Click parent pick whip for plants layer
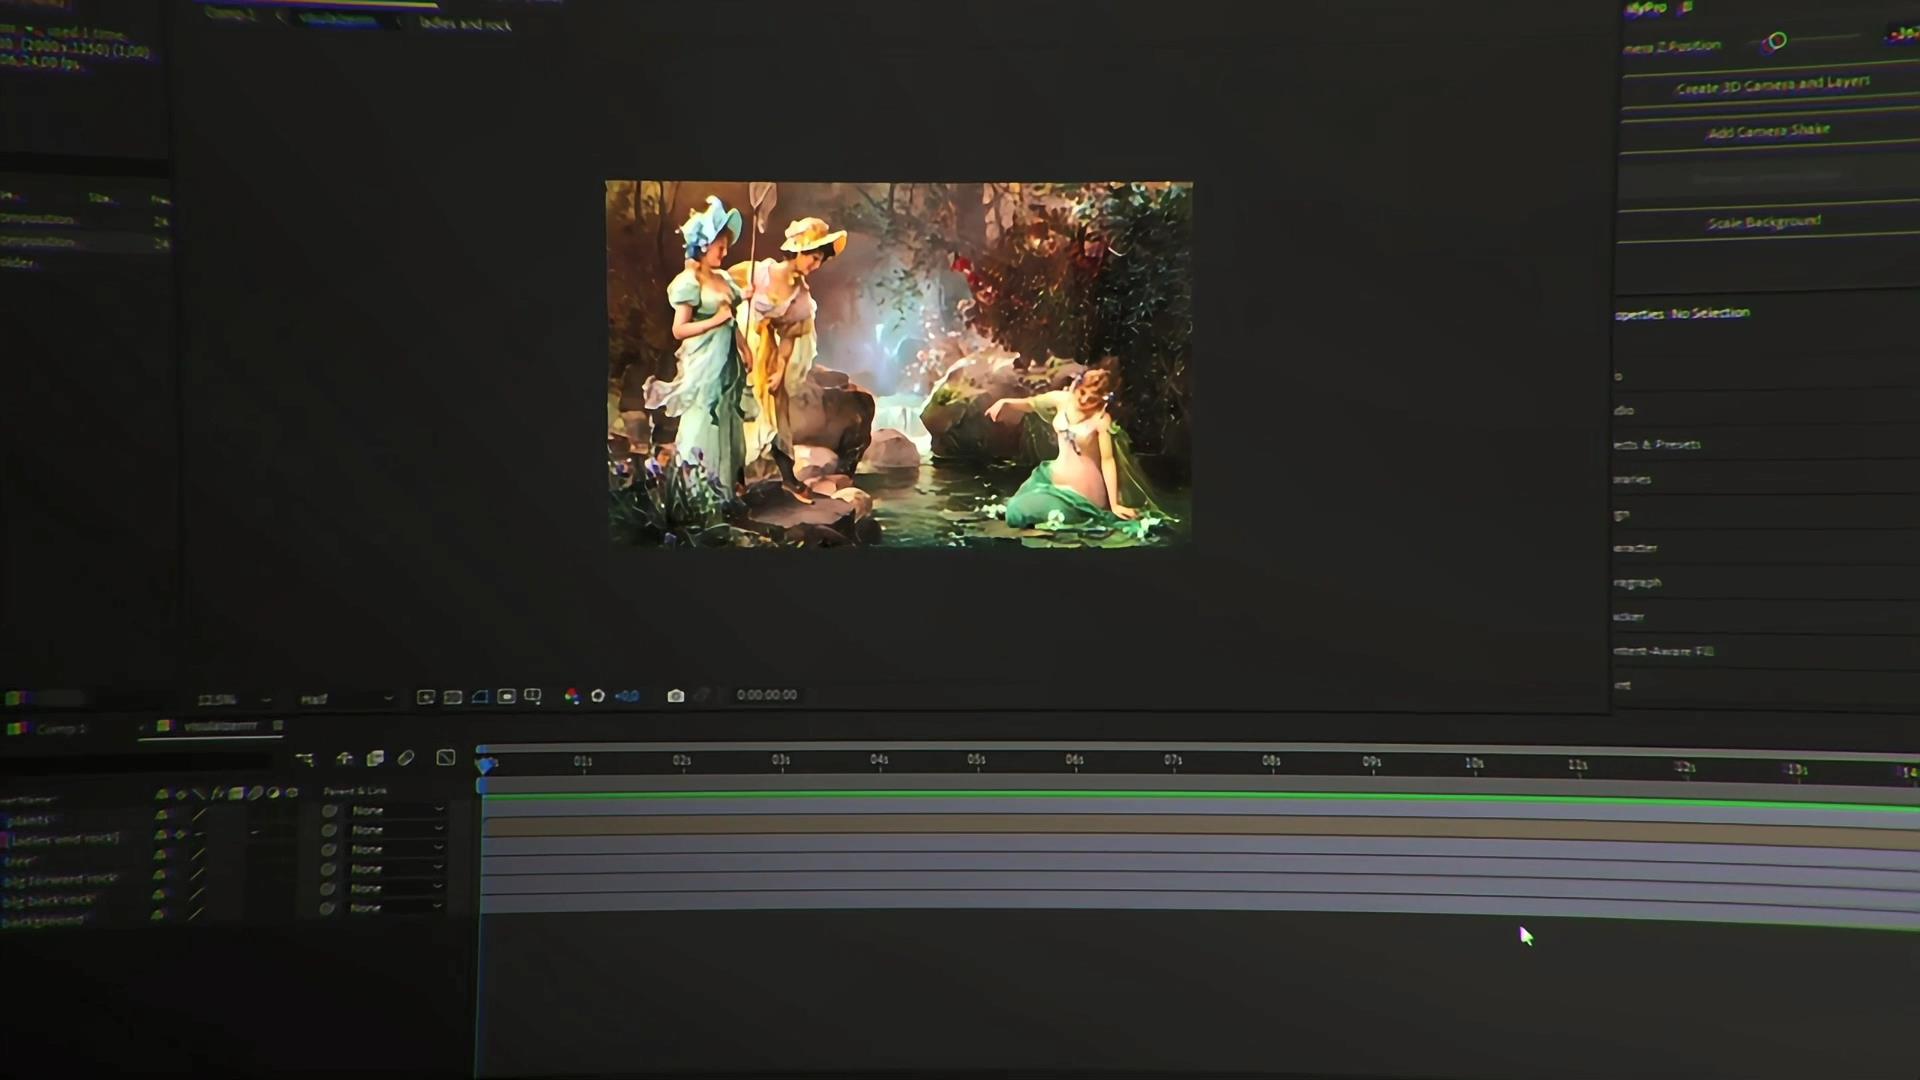1920x1080 pixels. point(329,811)
